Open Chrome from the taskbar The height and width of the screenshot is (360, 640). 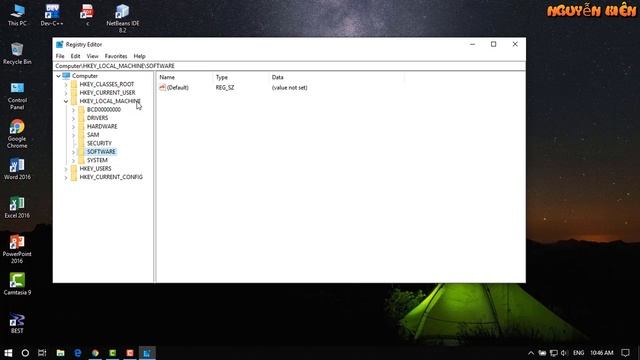pos(95,353)
